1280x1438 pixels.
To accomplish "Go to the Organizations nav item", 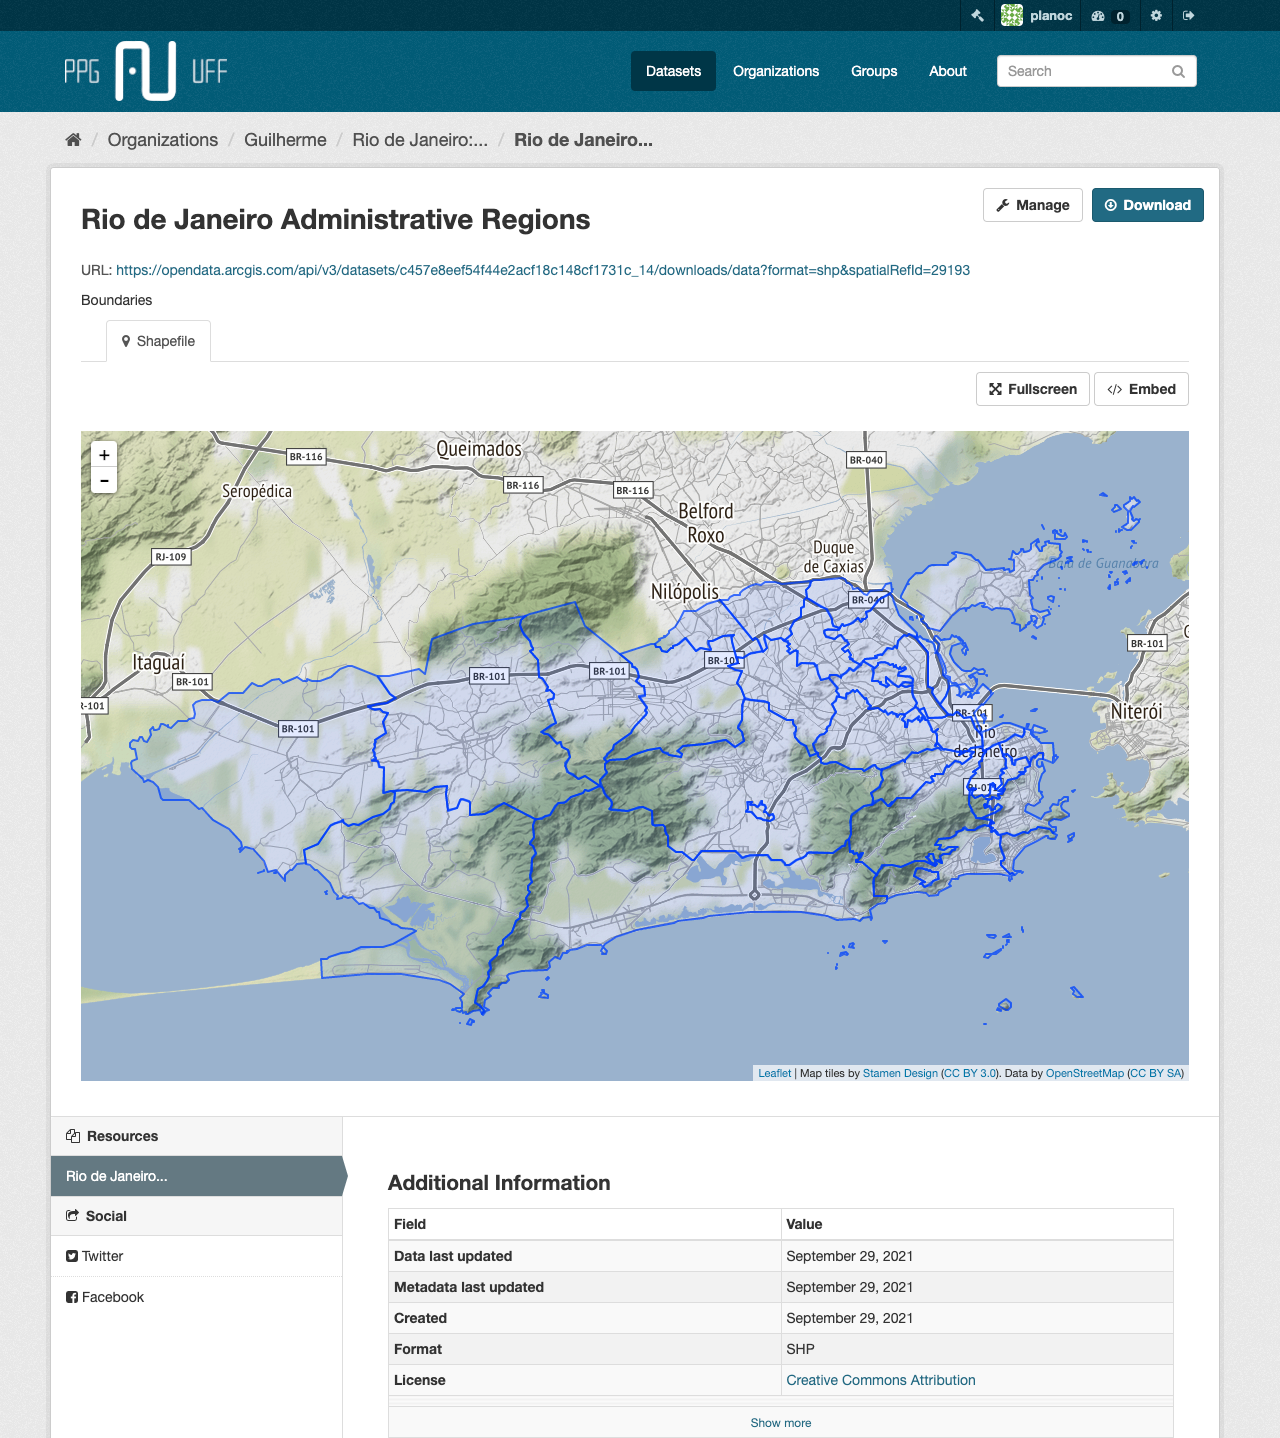I will tap(775, 71).
